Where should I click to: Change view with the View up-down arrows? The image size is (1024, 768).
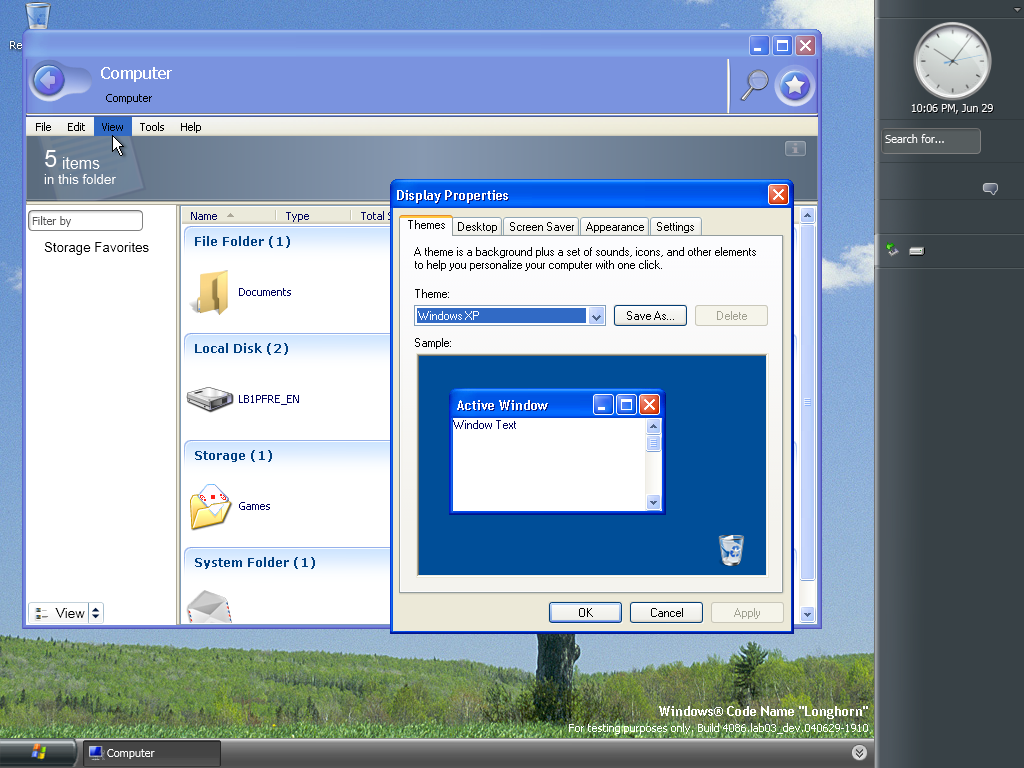(96, 613)
